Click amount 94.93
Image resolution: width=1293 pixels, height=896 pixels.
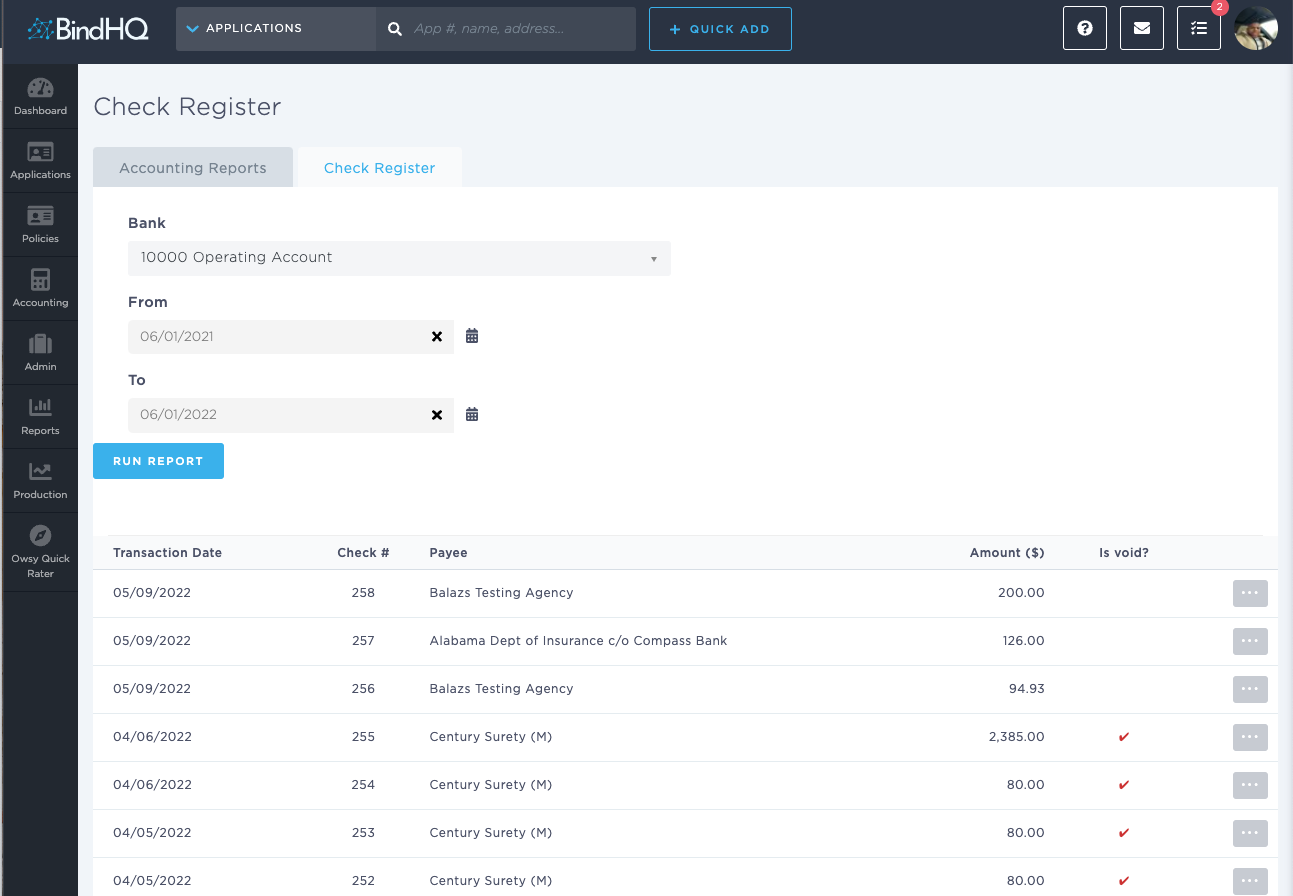pyautogui.click(x=1026, y=689)
